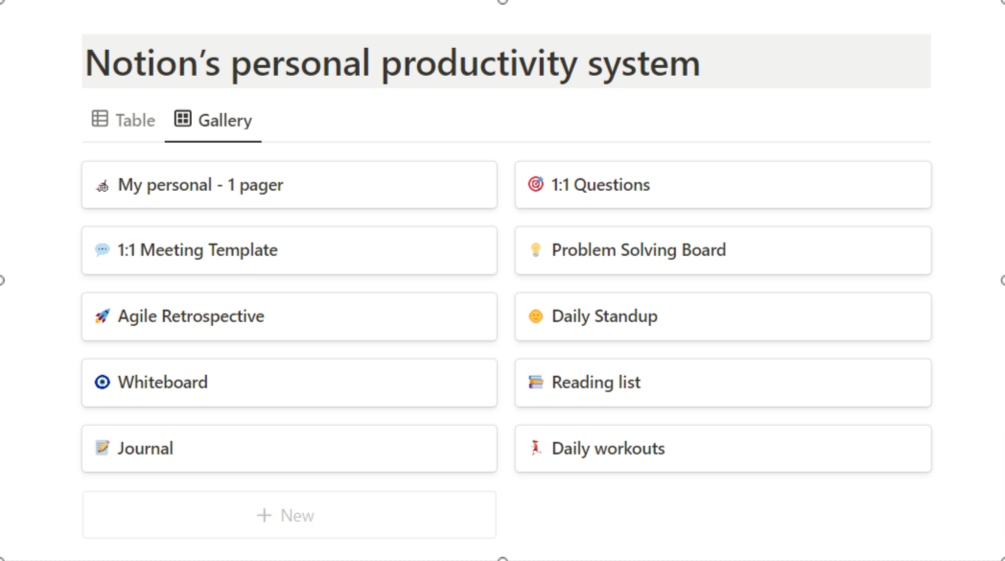Switch to the Table view tab
This screenshot has height=561, width=1005.
coord(123,120)
